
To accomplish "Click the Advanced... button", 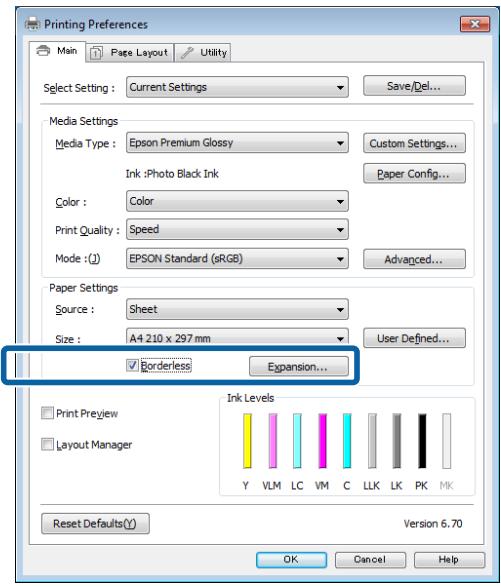I will pos(414,259).
